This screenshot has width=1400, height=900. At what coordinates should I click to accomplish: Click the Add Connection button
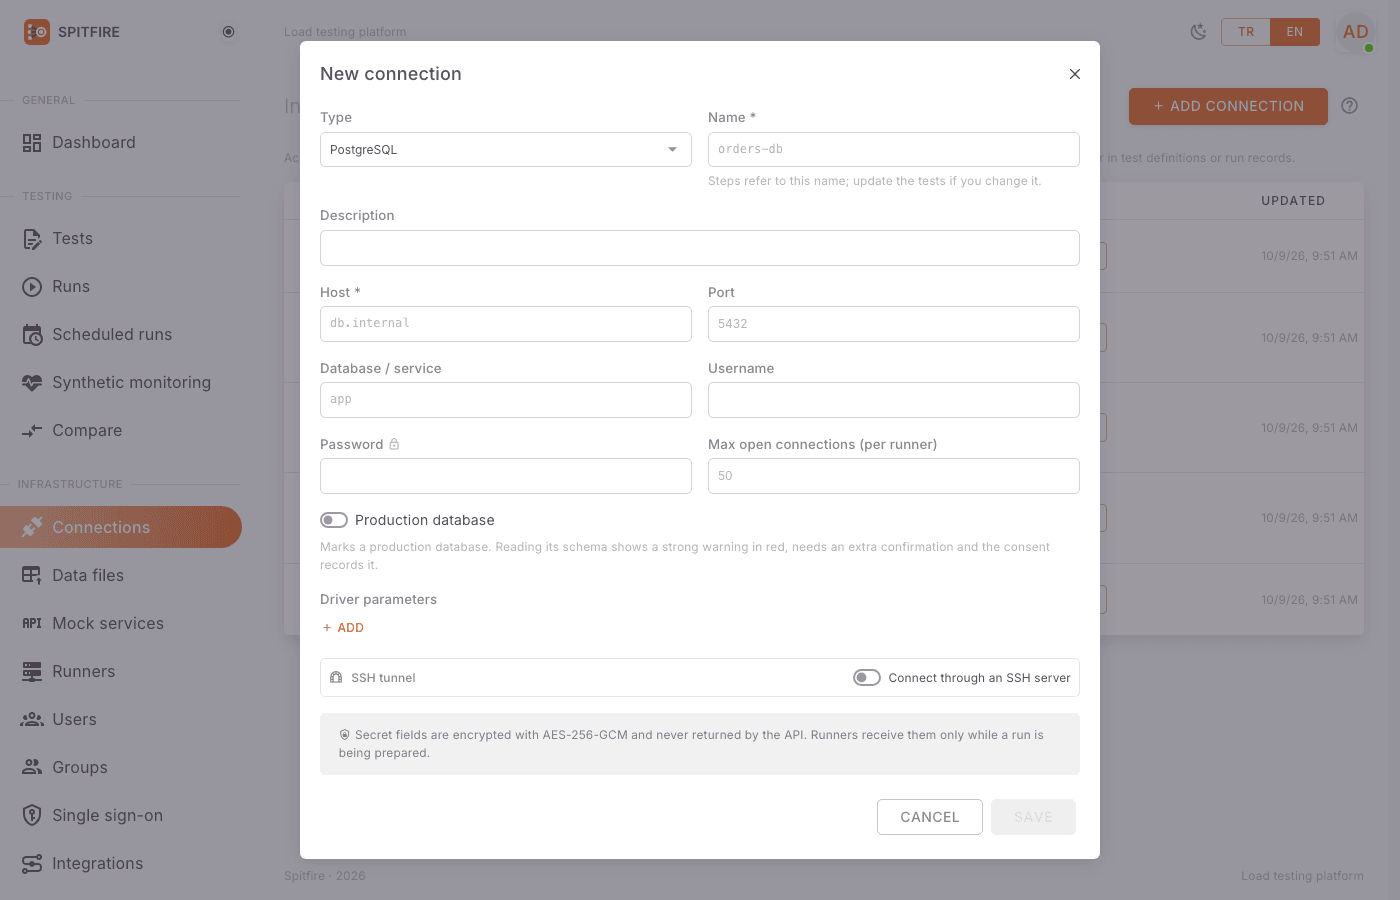[1228, 106]
